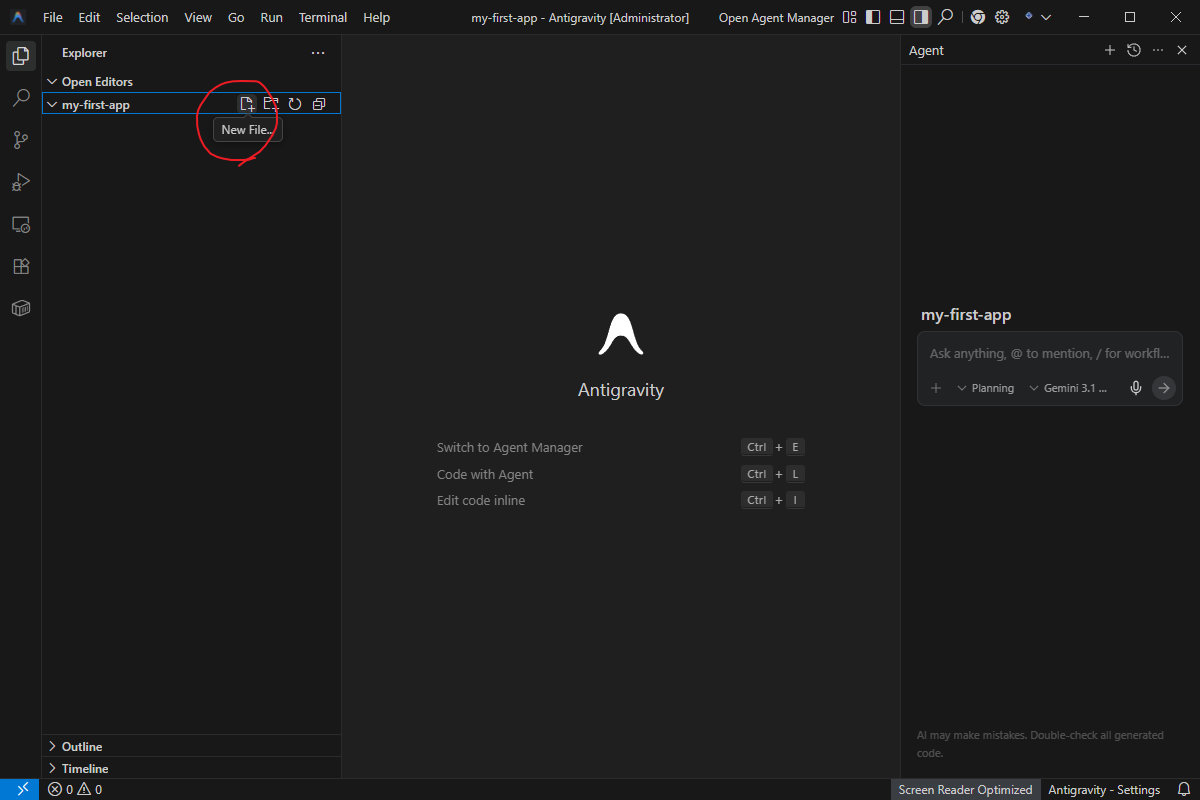Open the Selection menu
The image size is (1200, 800).
tap(142, 17)
